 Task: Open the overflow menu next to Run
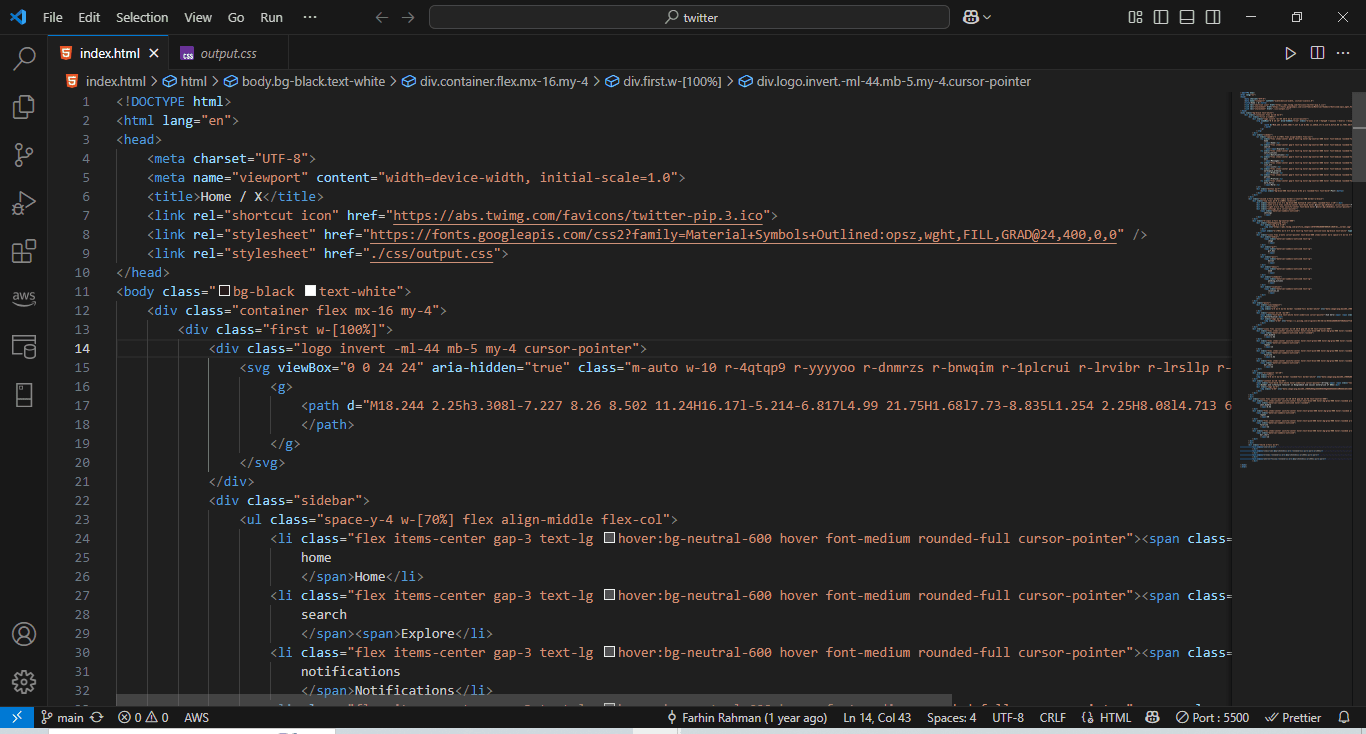pyautogui.click(x=310, y=17)
